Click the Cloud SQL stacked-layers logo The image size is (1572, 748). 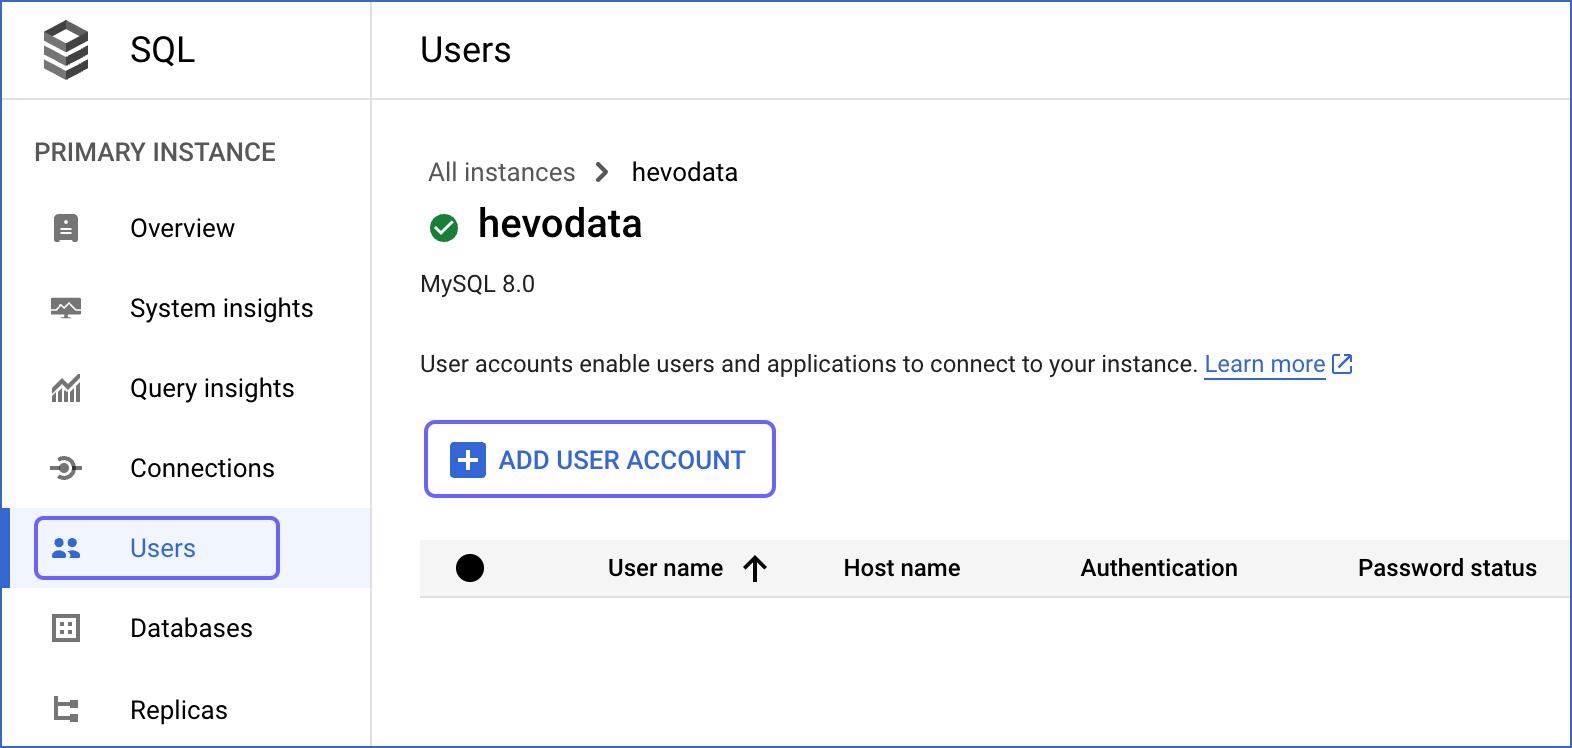coord(66,50)
